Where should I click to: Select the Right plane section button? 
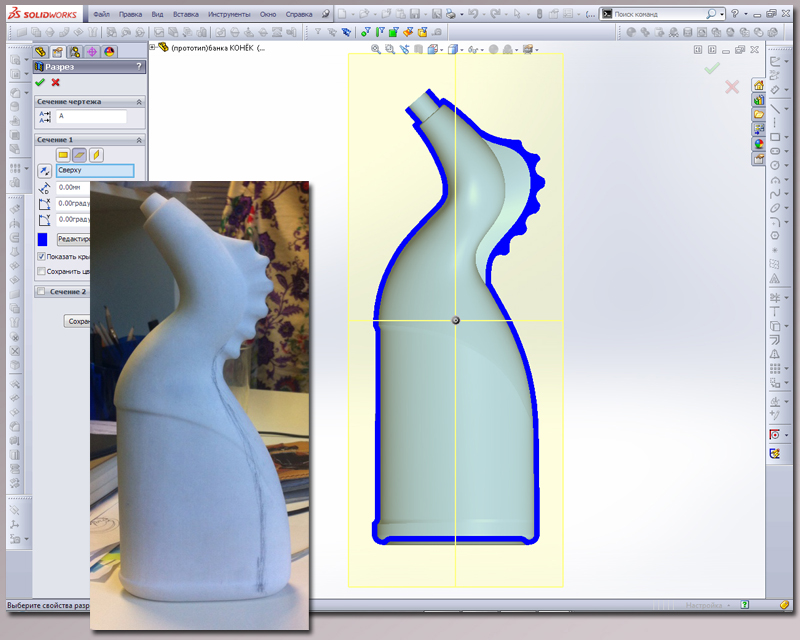96,155
